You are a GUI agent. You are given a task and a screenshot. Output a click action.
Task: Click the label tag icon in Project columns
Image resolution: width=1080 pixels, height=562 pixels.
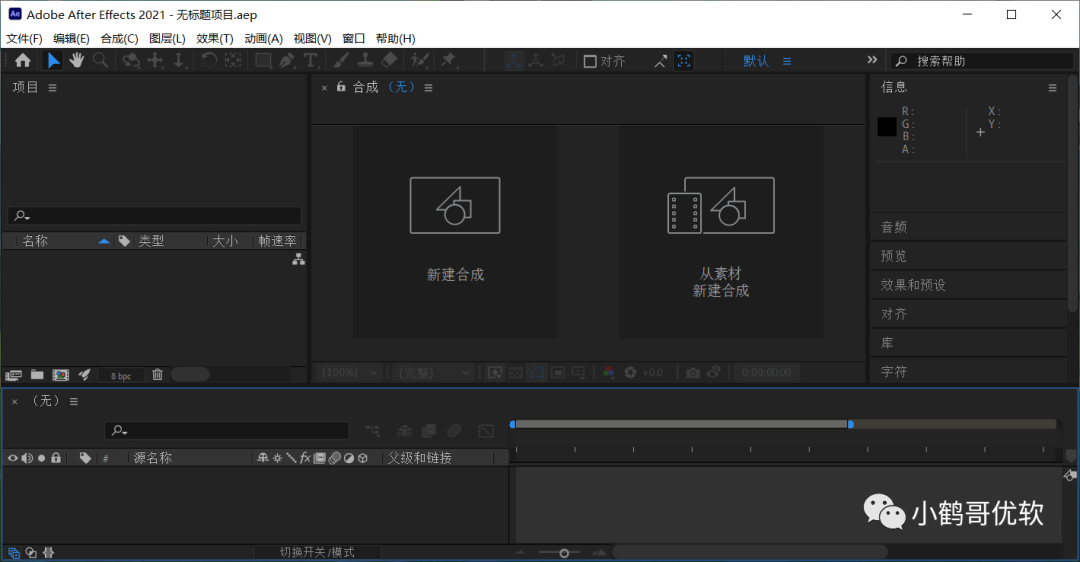124,241
